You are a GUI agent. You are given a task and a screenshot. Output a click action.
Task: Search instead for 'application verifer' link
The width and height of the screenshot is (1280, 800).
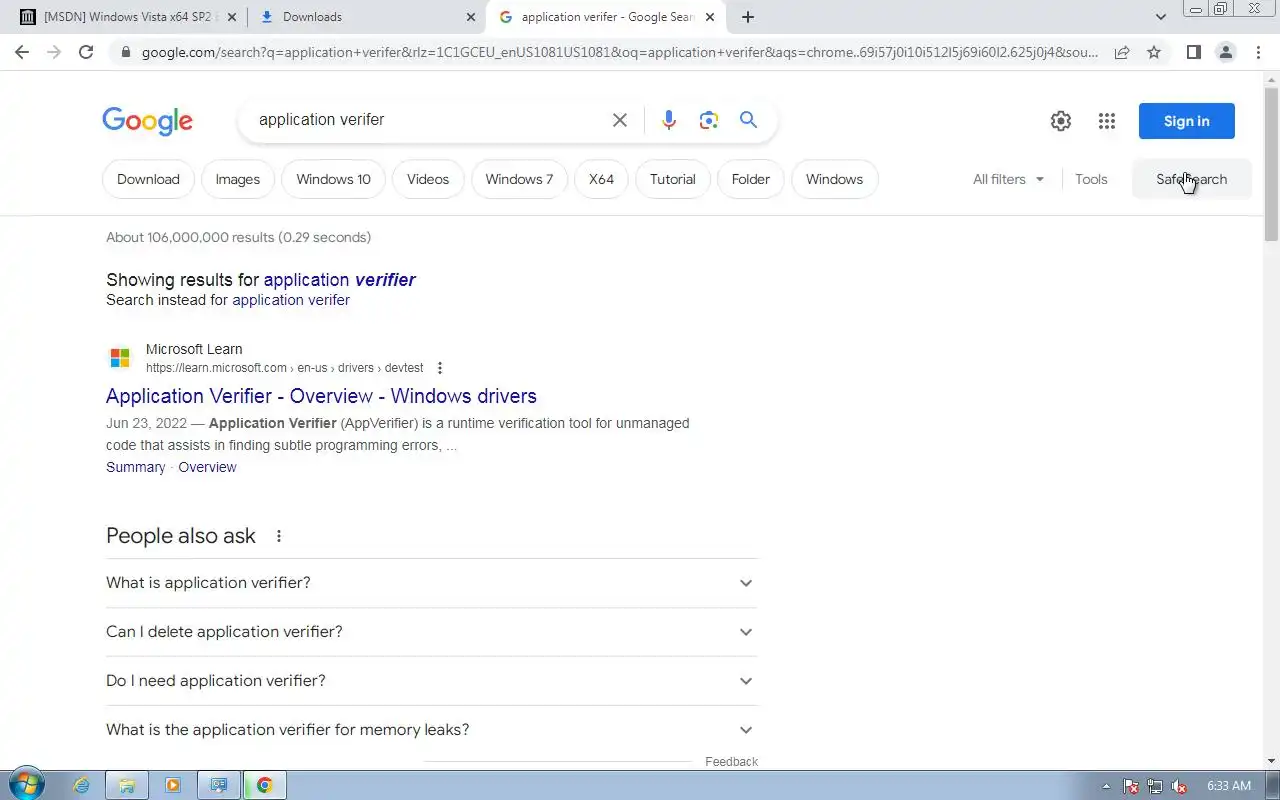(291, 300)
